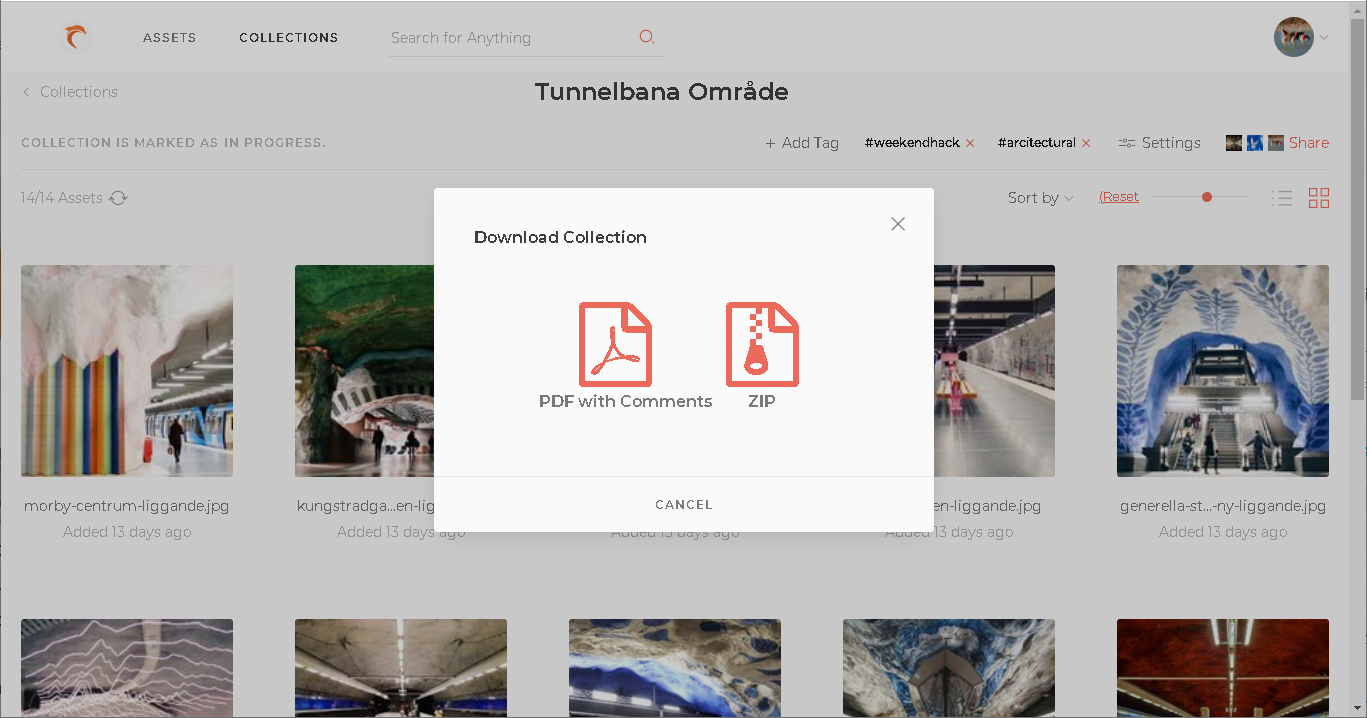Refresh the assets count
The height and width of the screenshot is (718, 1367).
click(118, 198)
